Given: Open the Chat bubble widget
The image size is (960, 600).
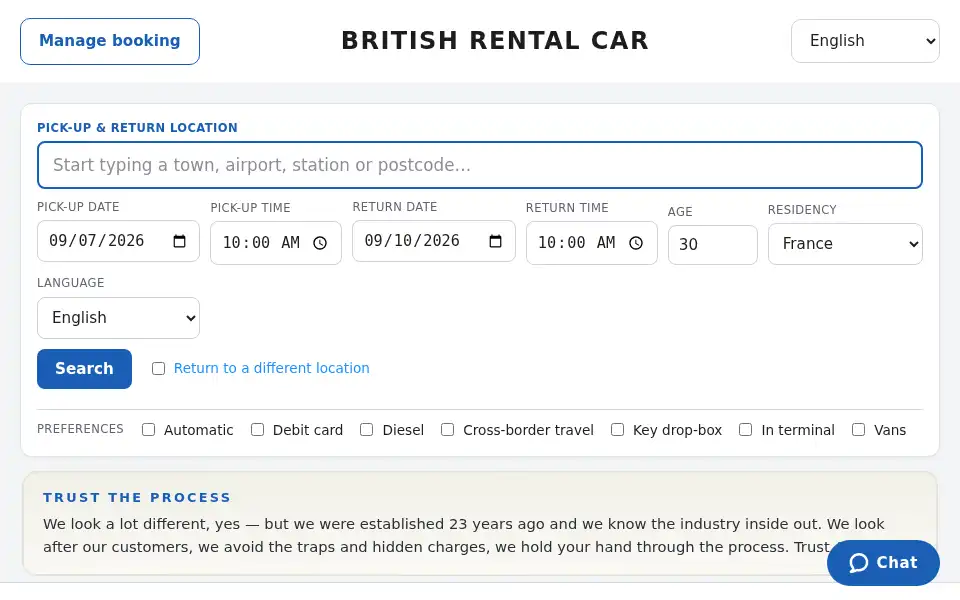Looking at the screenshot, I should 883,563.
